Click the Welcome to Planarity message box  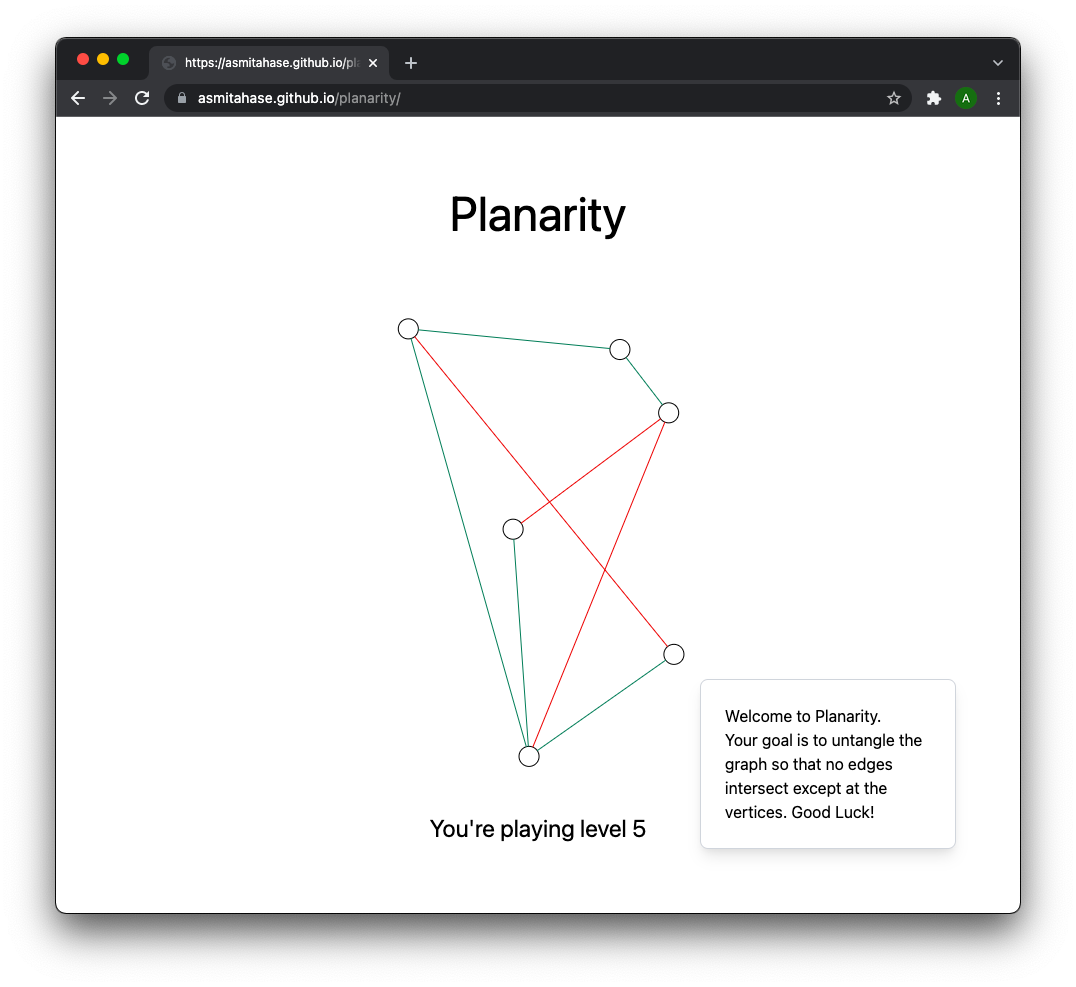tap(828, 764)
